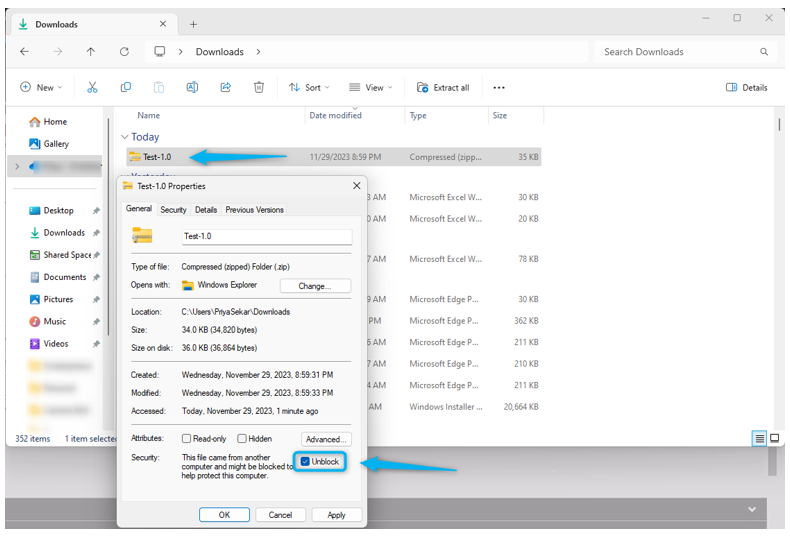The width and height of the screenshot is (790, 537).
Task: Open a new tab with plus button
Action: tap(193, 24)
